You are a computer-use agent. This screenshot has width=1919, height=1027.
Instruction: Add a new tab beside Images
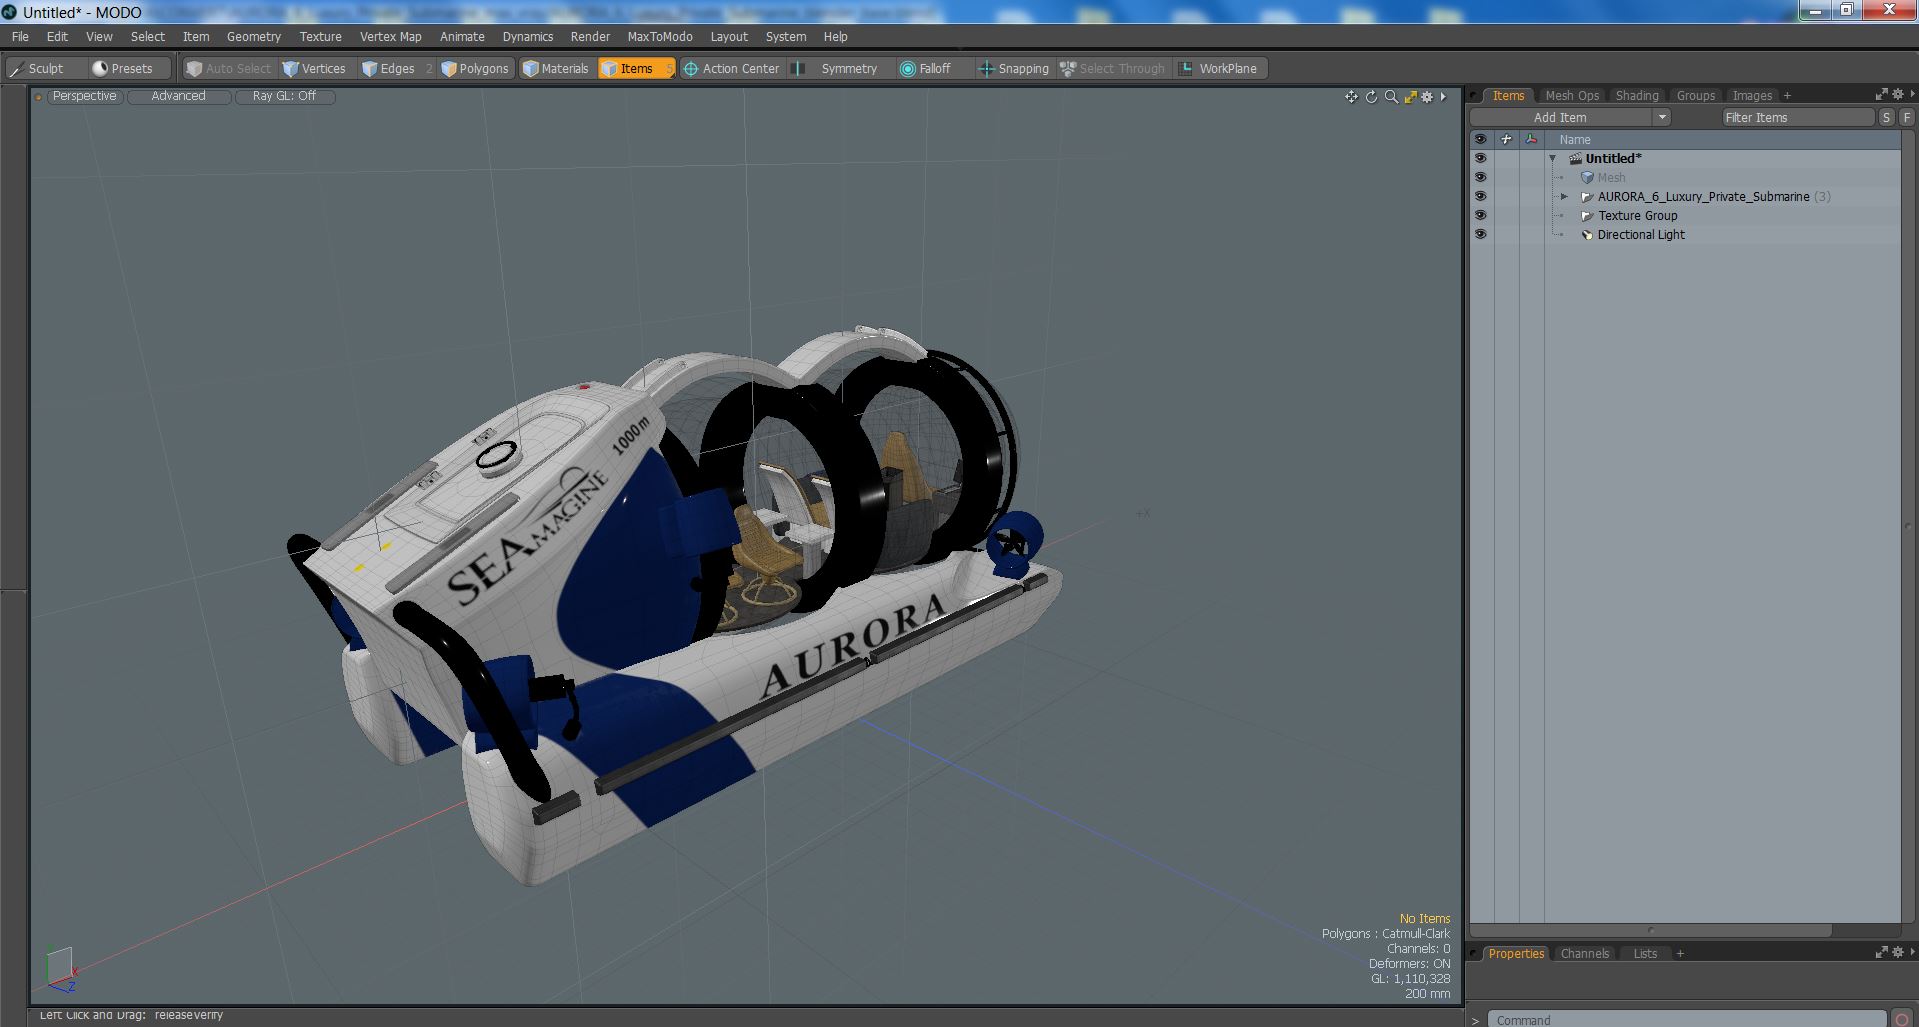[x=1787, y=96]
